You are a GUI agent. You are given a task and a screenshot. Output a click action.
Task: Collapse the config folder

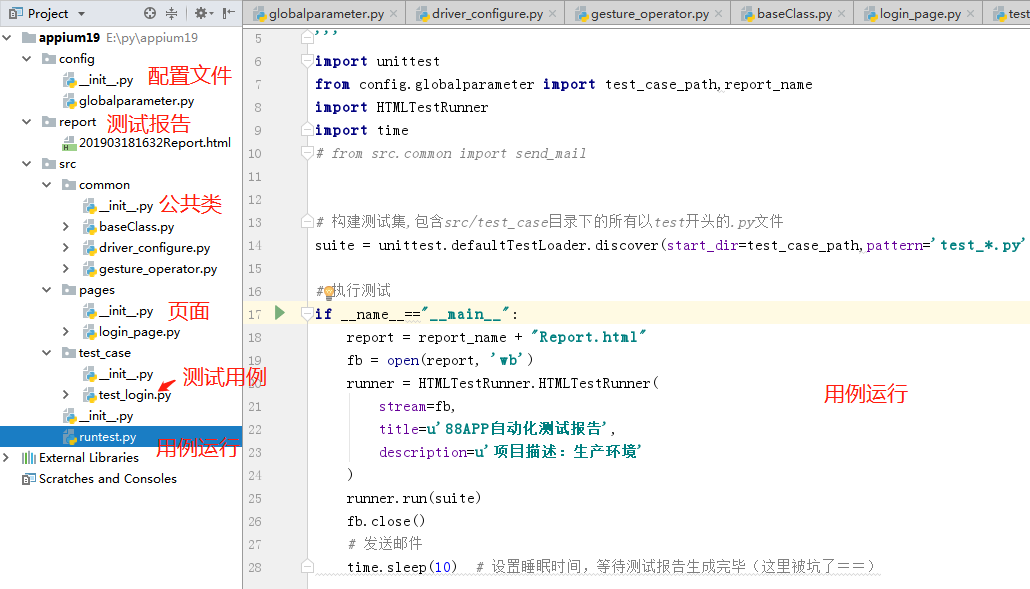pos(27,58)
